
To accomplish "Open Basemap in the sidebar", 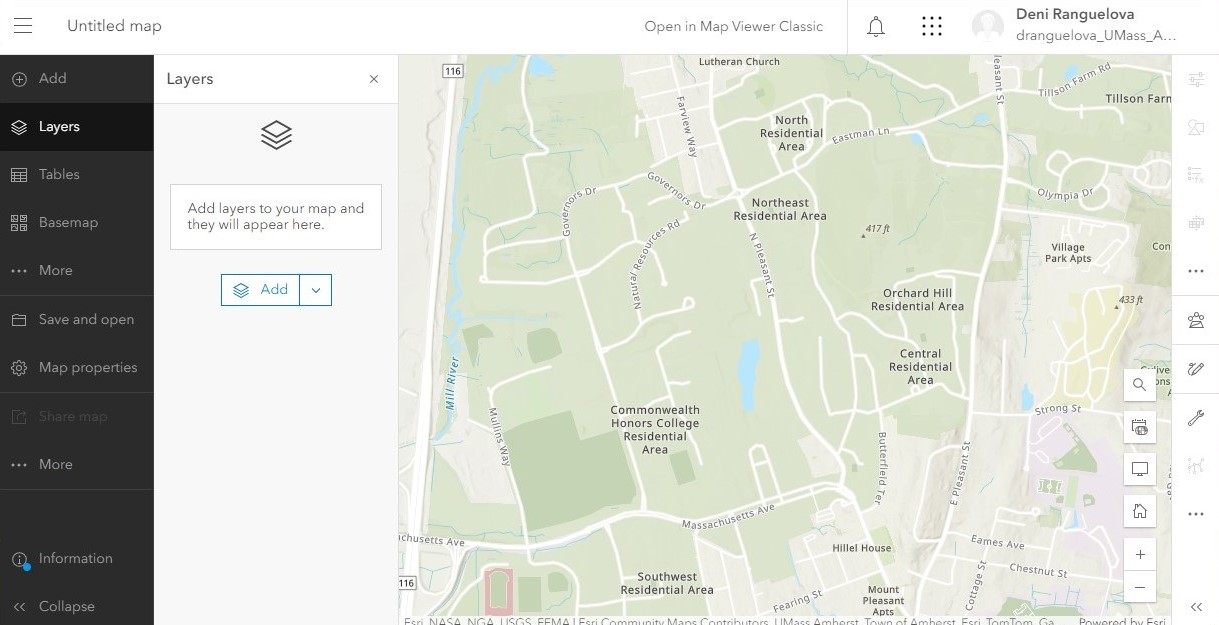I will 77,222.
